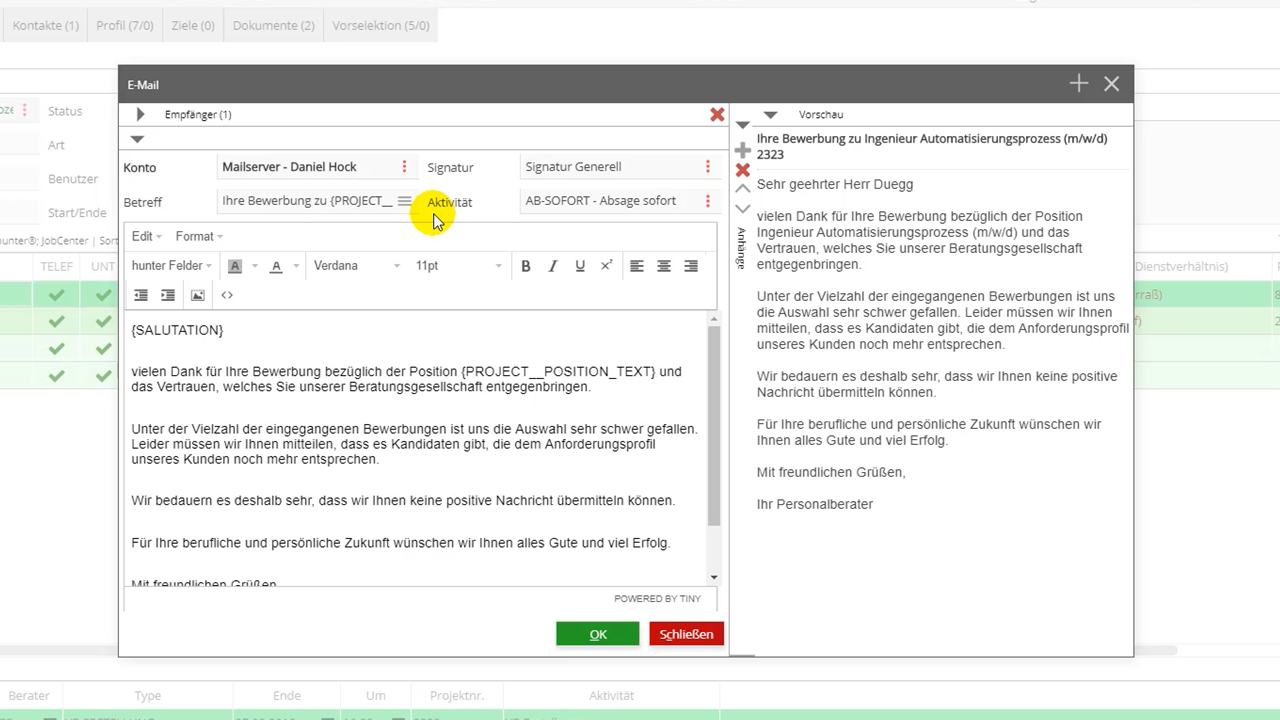Click the vertical Anhänge label

tap(741, 248)
